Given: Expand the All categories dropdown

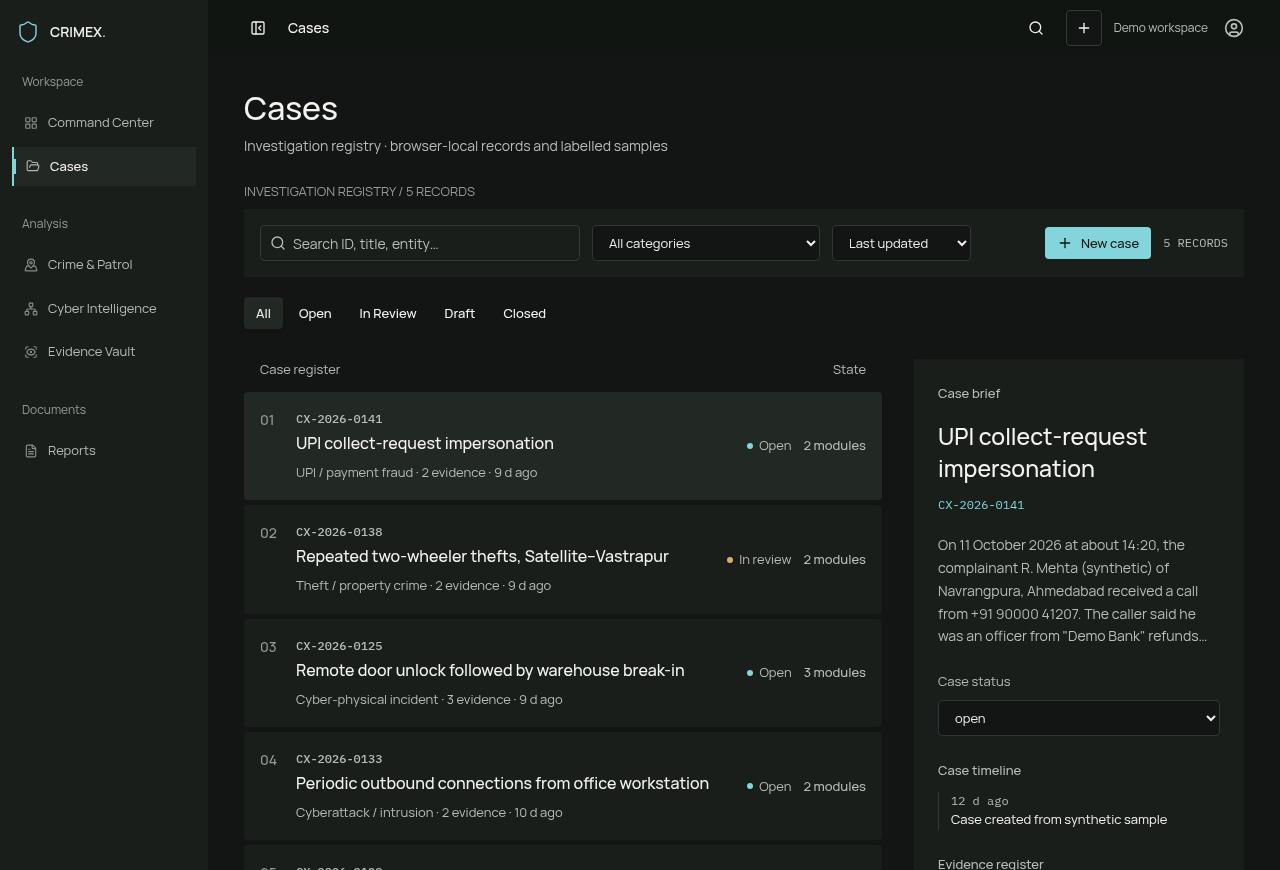Looking at the screenshot, I should (706, 243).
